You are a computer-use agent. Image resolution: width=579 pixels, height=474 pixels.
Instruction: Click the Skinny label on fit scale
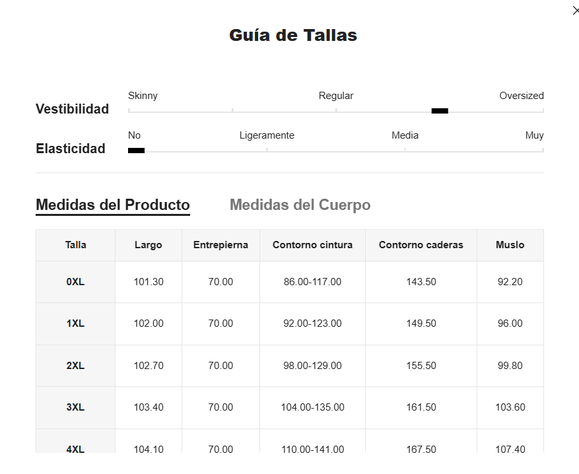click(143, 96)
